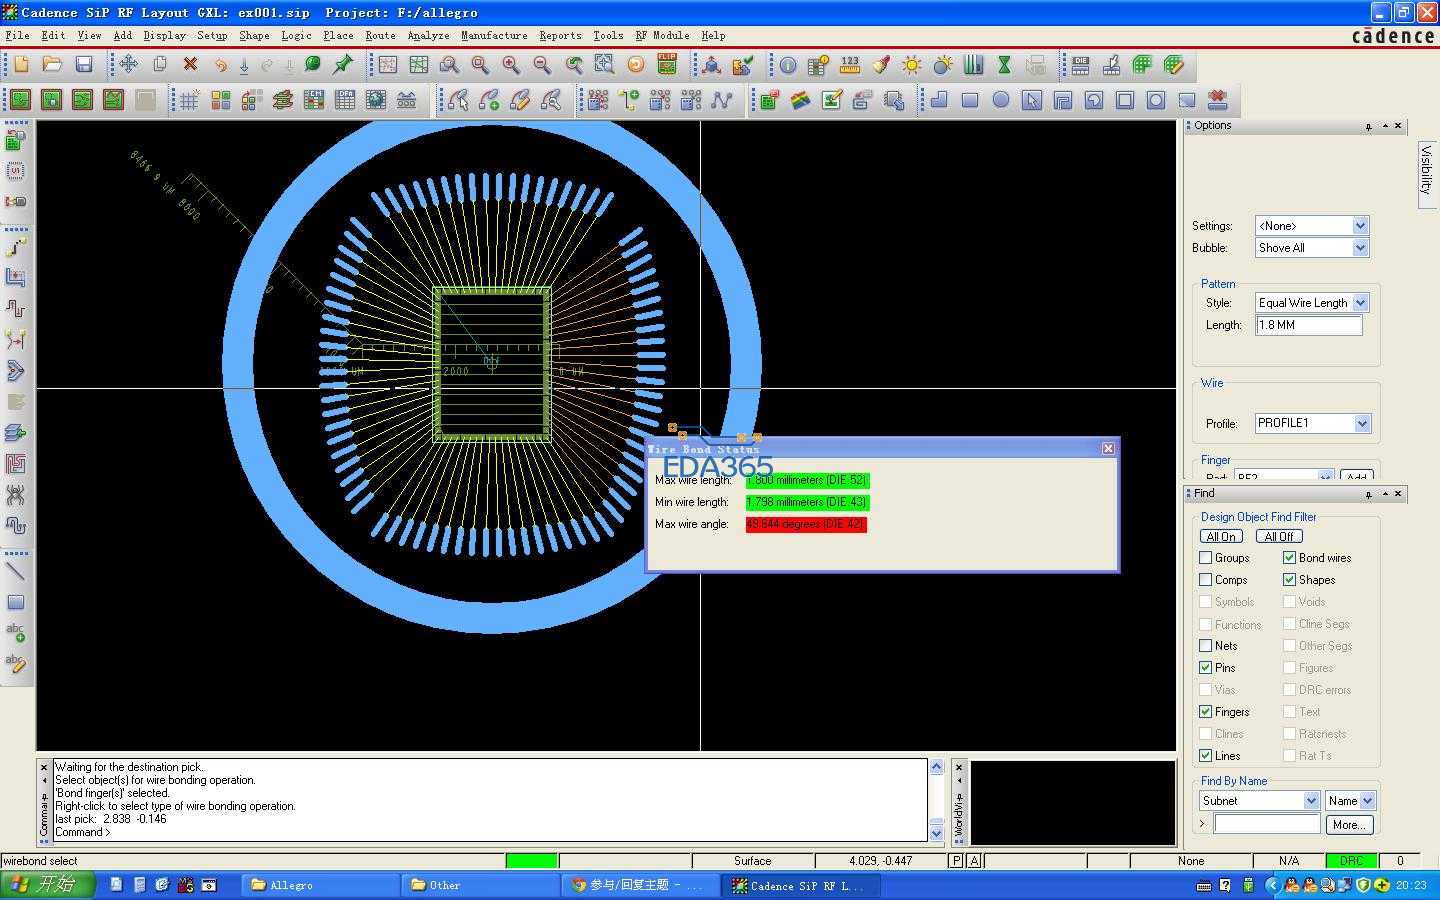Open the RF Module menu
The image size is (1440, 900).
point(662,35)
